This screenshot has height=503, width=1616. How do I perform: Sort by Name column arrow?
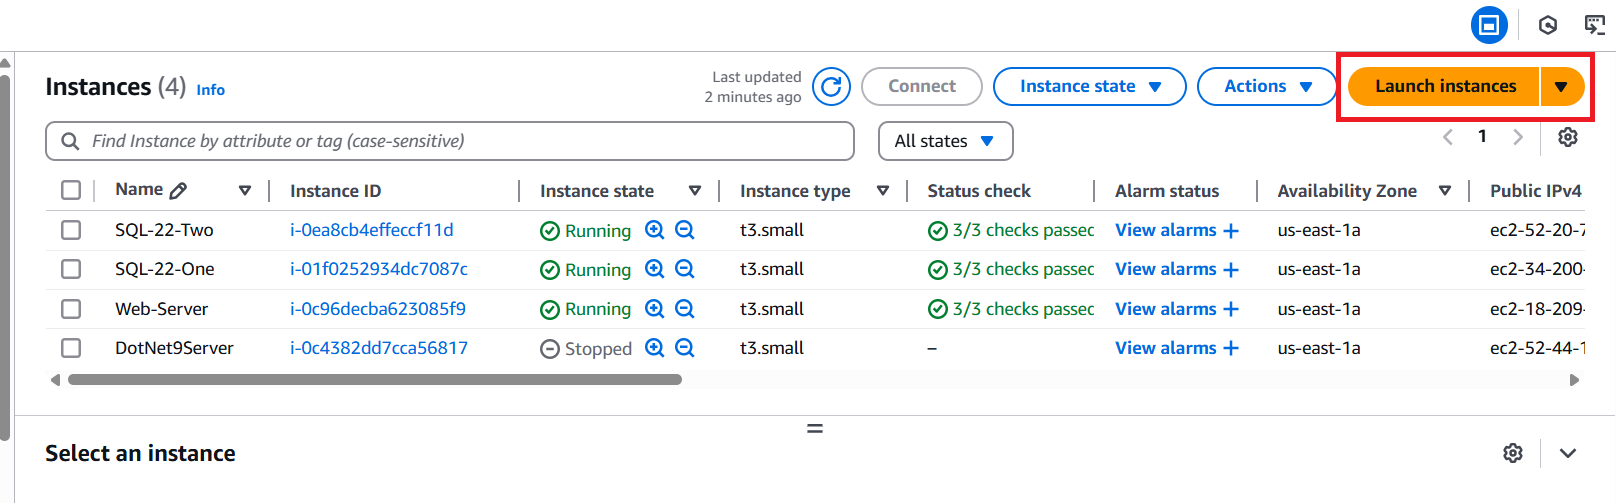245,191
